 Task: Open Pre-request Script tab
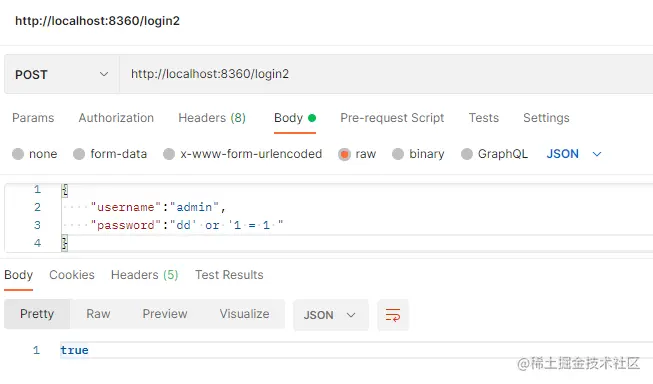[392, 118]
